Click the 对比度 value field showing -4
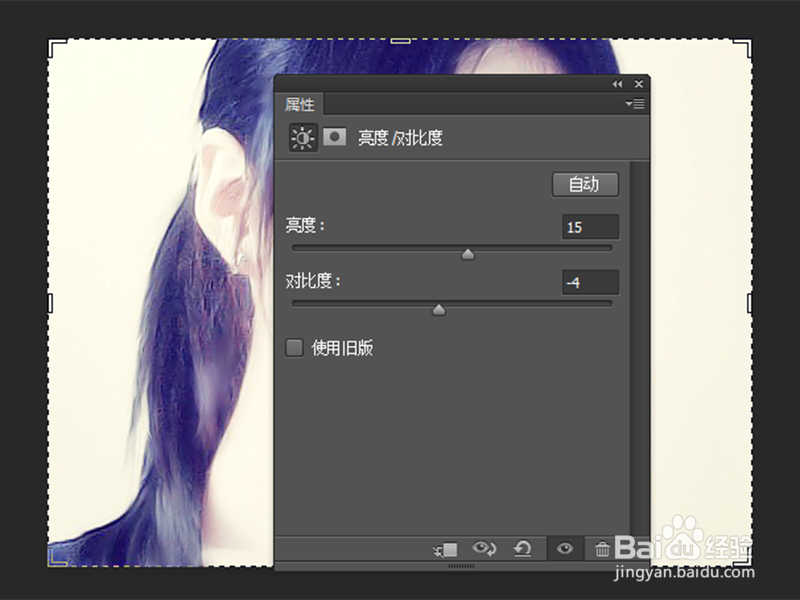The width and height of the screenshot is (800, 600). 590,282
